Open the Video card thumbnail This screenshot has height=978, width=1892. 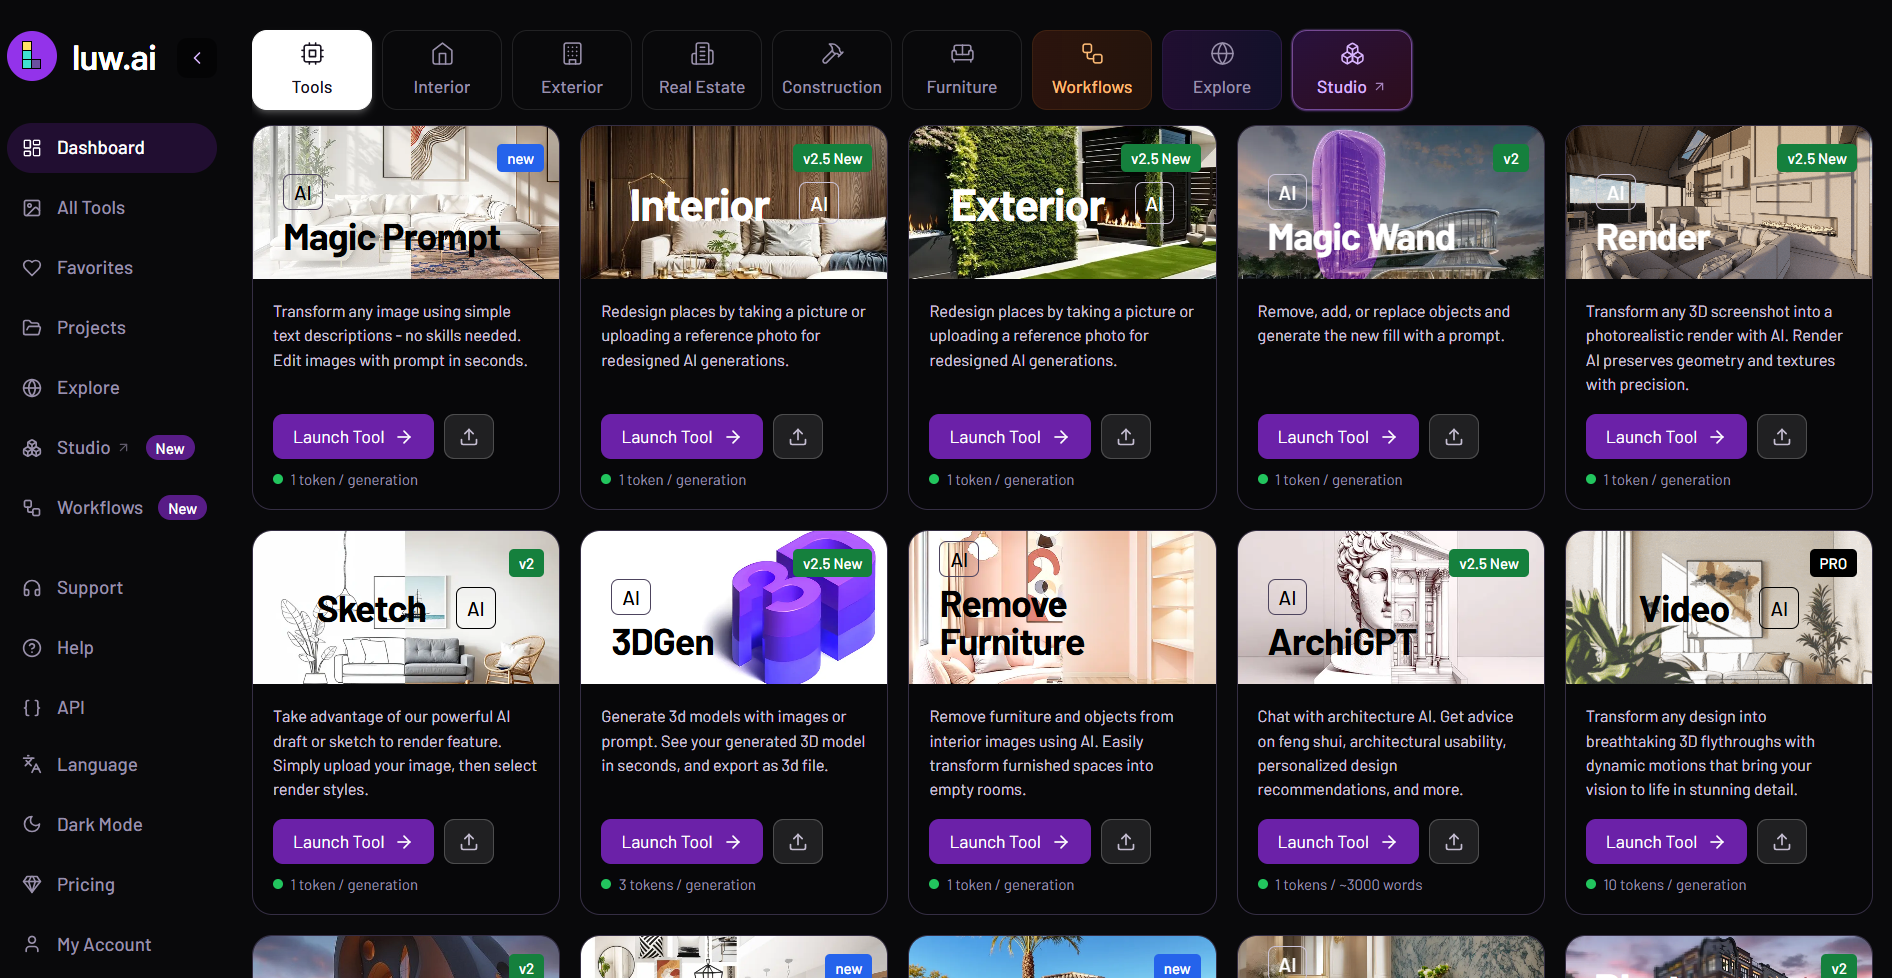[x=1719, y=607]
